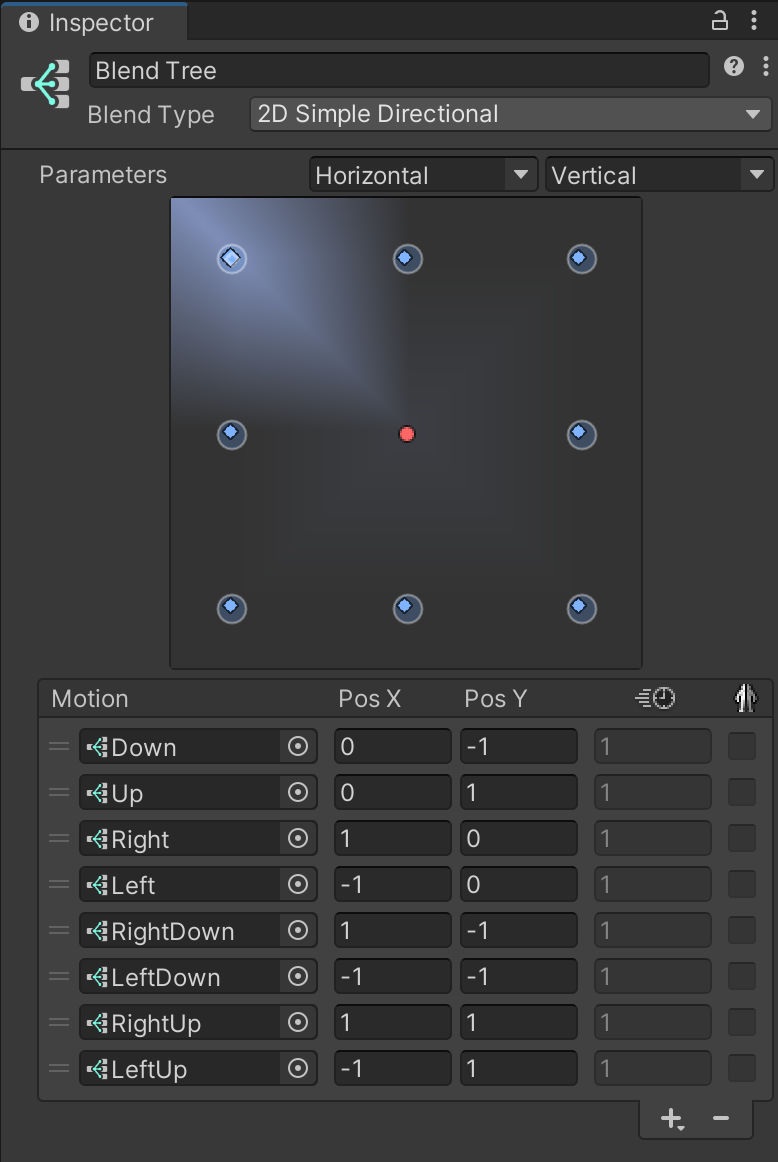This screenshot has height=1162, width=778.
Task: Click the Blend Tree name field
Action: pyautogui.click(x=398, y=71)
